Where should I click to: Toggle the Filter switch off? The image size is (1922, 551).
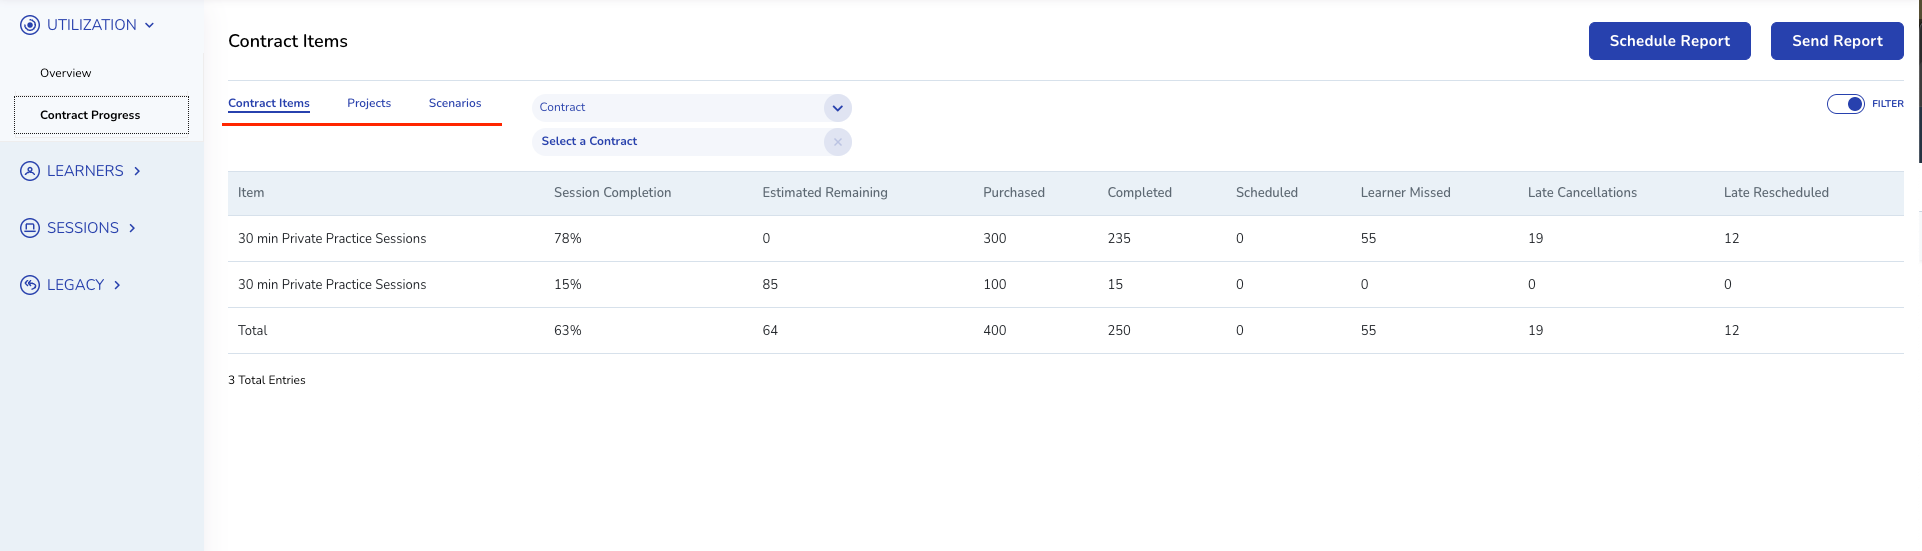click(x=1846, y=104)
